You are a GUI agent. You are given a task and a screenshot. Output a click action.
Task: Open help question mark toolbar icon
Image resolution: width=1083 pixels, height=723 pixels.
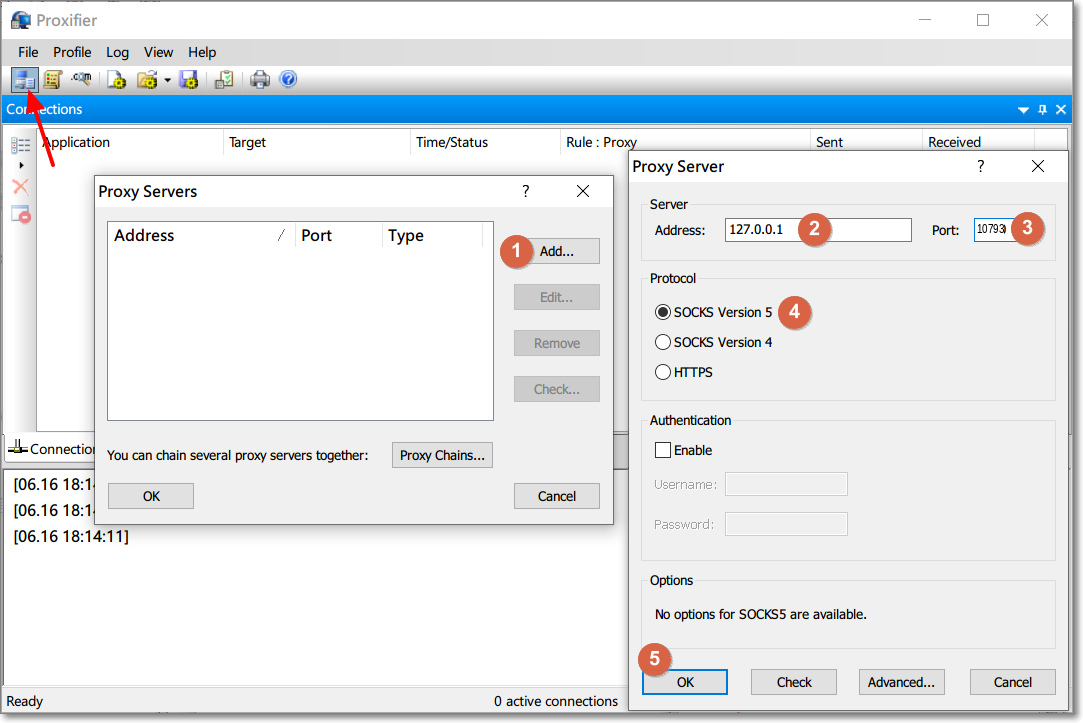pos(288,79)
